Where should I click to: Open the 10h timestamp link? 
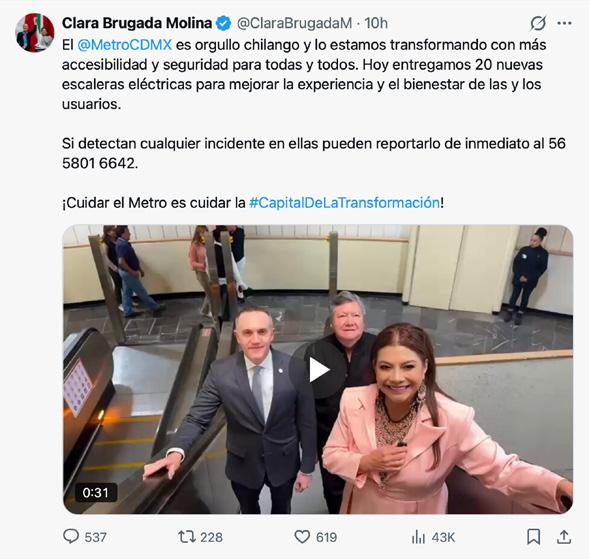(x=376, y=23)
